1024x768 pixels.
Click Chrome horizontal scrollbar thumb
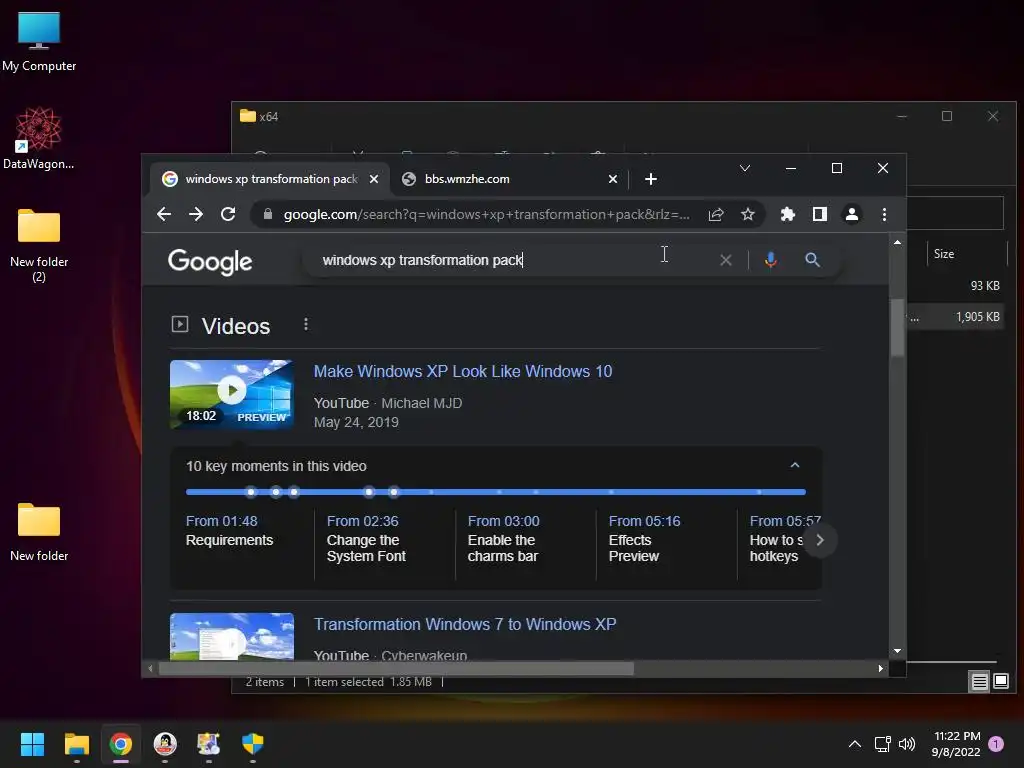coord(396,669)
